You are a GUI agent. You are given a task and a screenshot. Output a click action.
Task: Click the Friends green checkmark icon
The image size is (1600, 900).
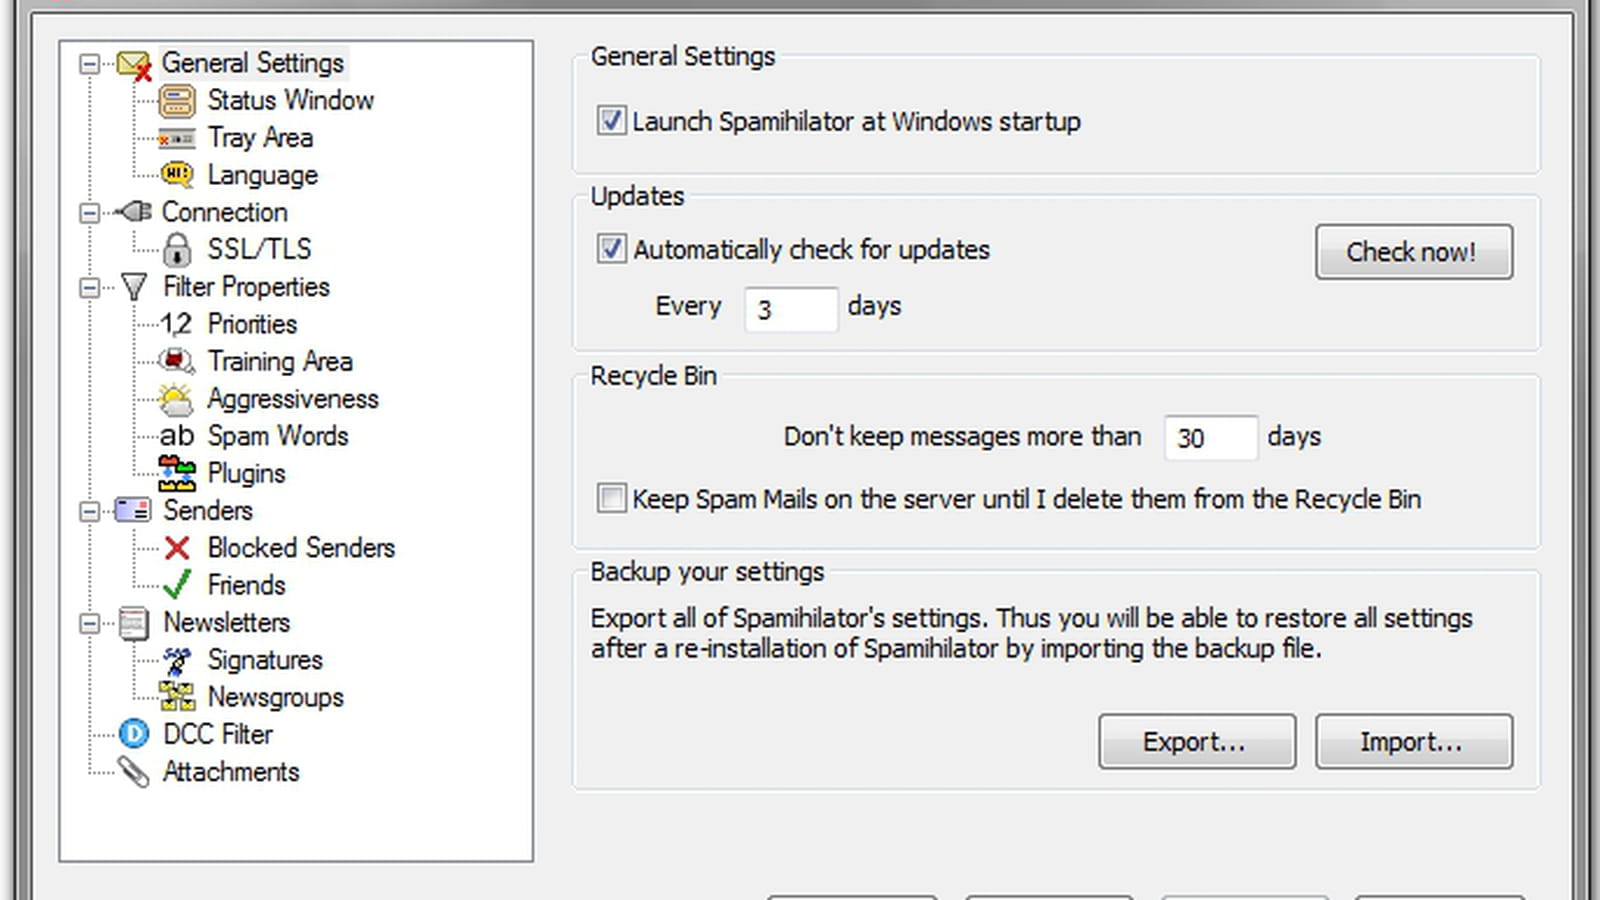pyautogui.click(x=177, y=585)
